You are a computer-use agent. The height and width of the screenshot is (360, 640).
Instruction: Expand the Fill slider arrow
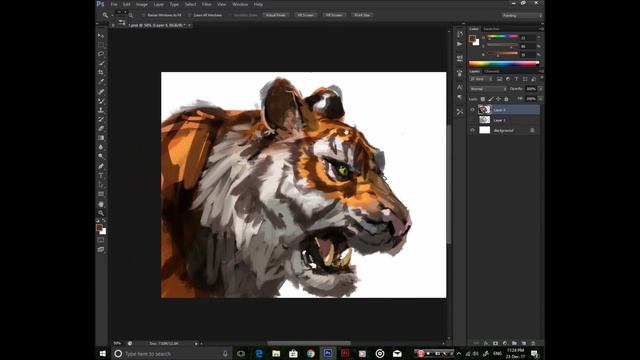(541, 99)
